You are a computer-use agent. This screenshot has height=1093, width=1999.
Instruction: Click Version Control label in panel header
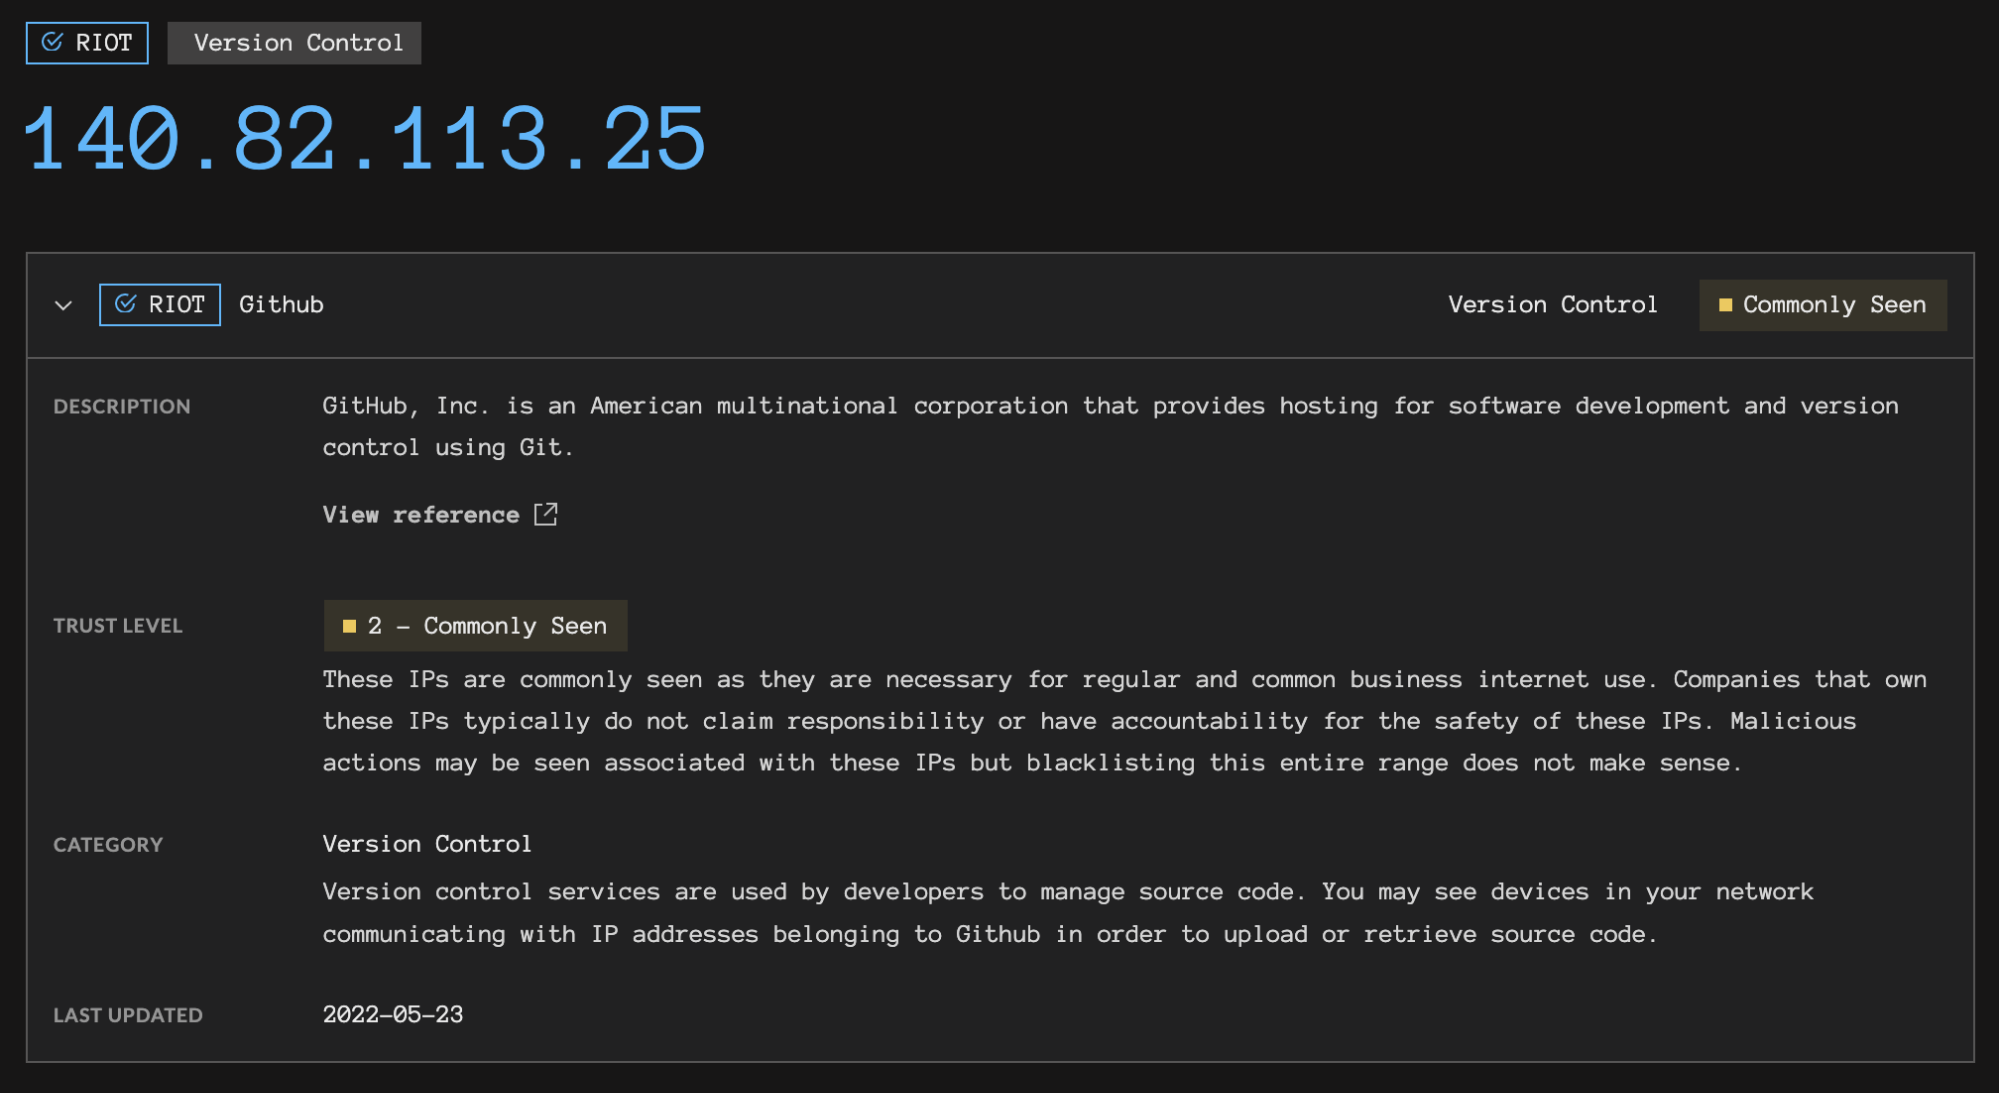1552,305
